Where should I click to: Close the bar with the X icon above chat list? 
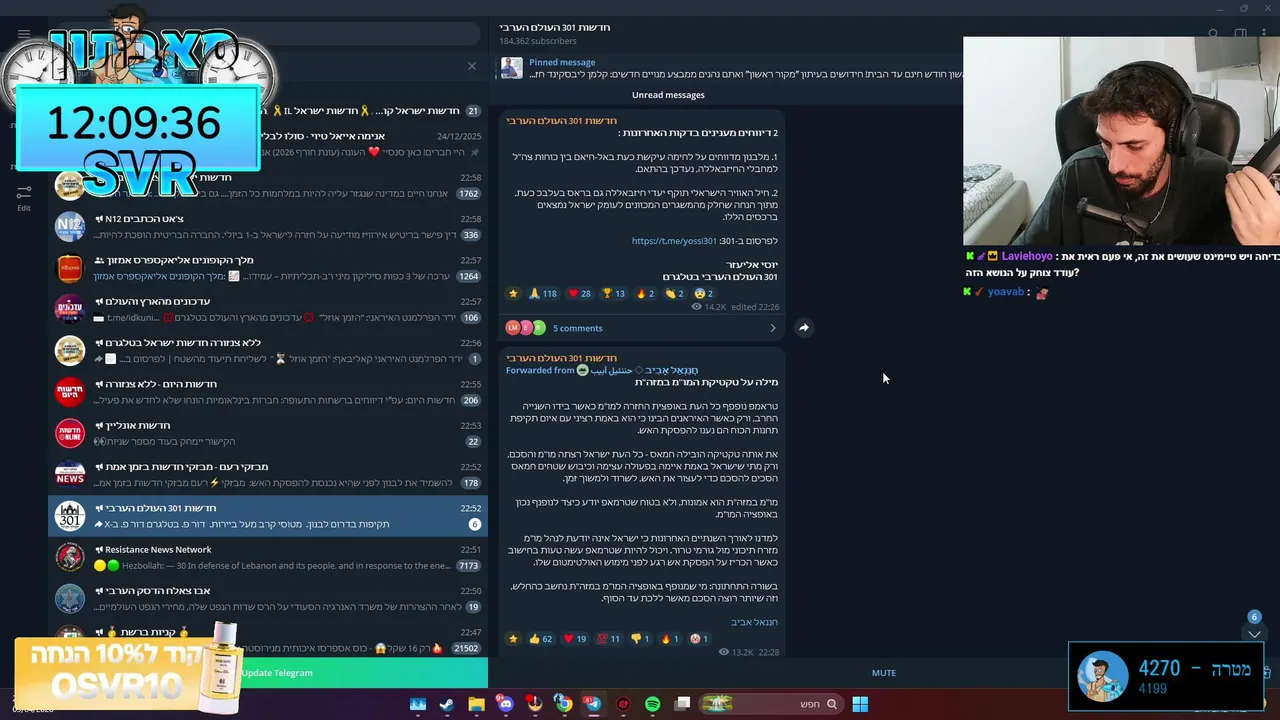(x=472, y=66)
